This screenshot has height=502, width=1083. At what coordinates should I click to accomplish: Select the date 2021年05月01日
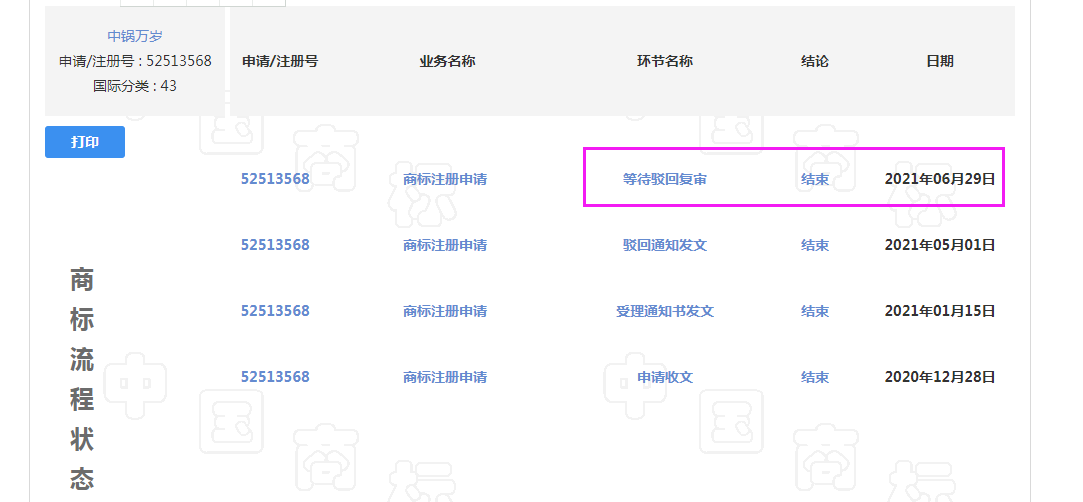tap(940, 245)
